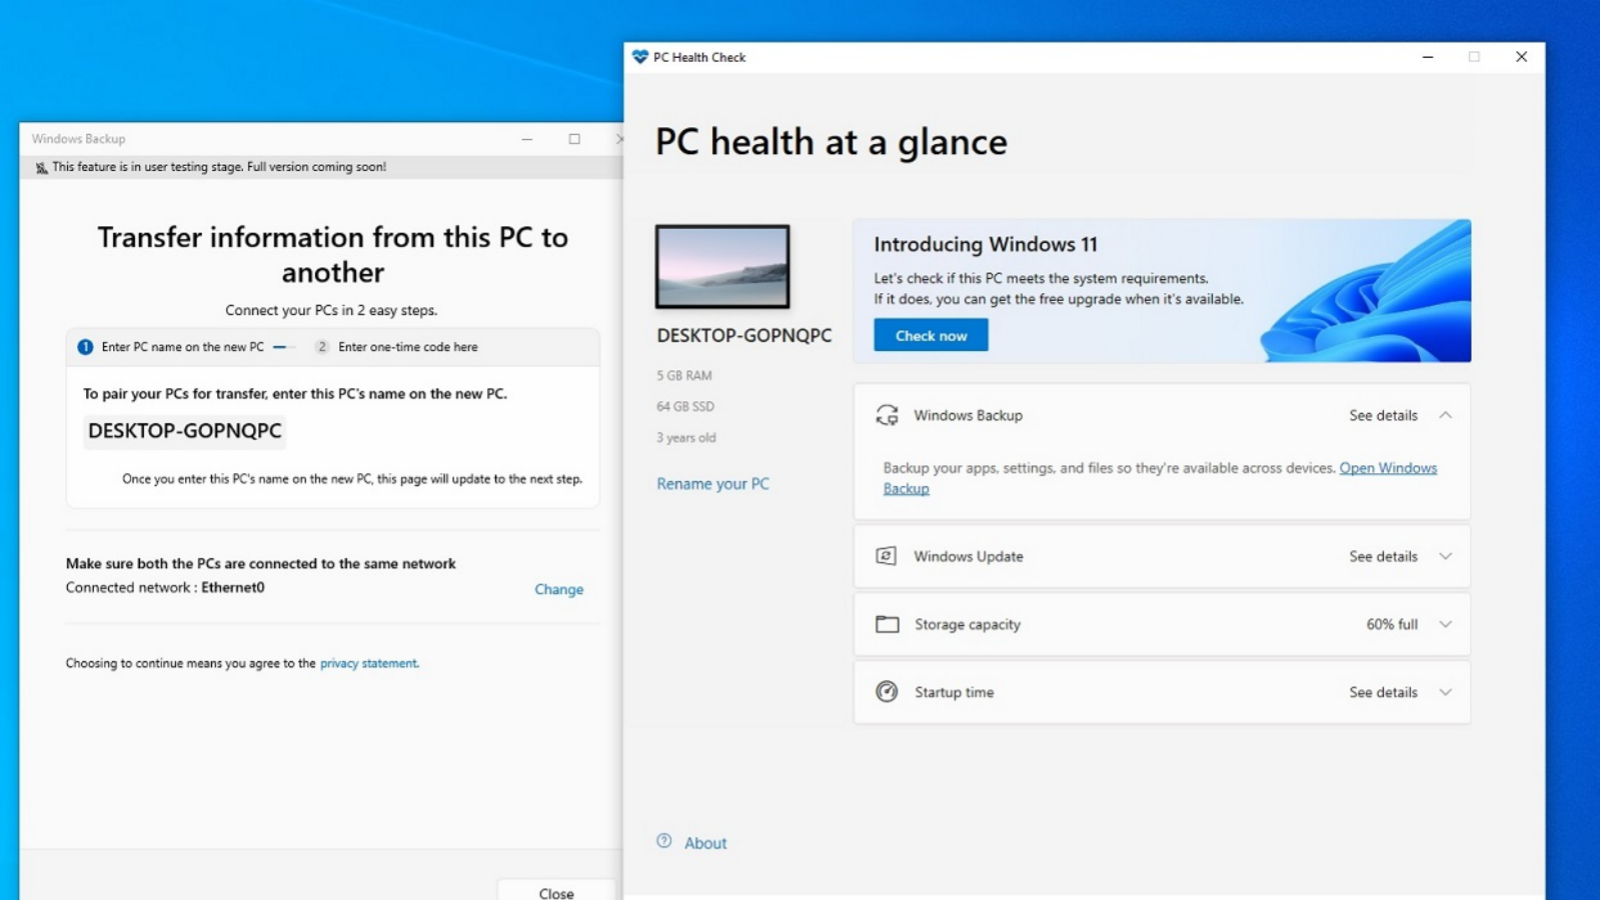Viewport: 1600px width, 900px height.
Task: Change the connected network
Action: (x=558, y=590)
